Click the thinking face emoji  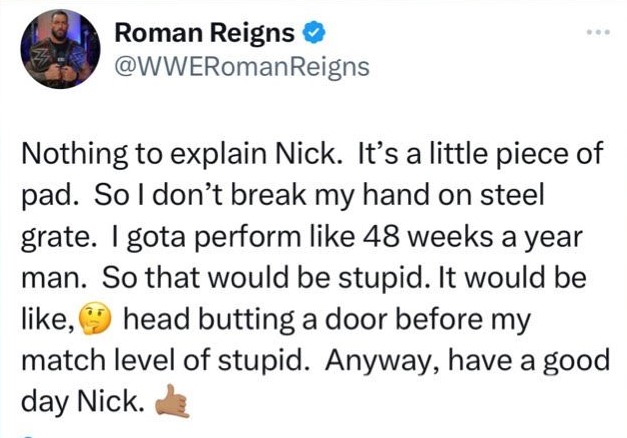tap(95, 319)
